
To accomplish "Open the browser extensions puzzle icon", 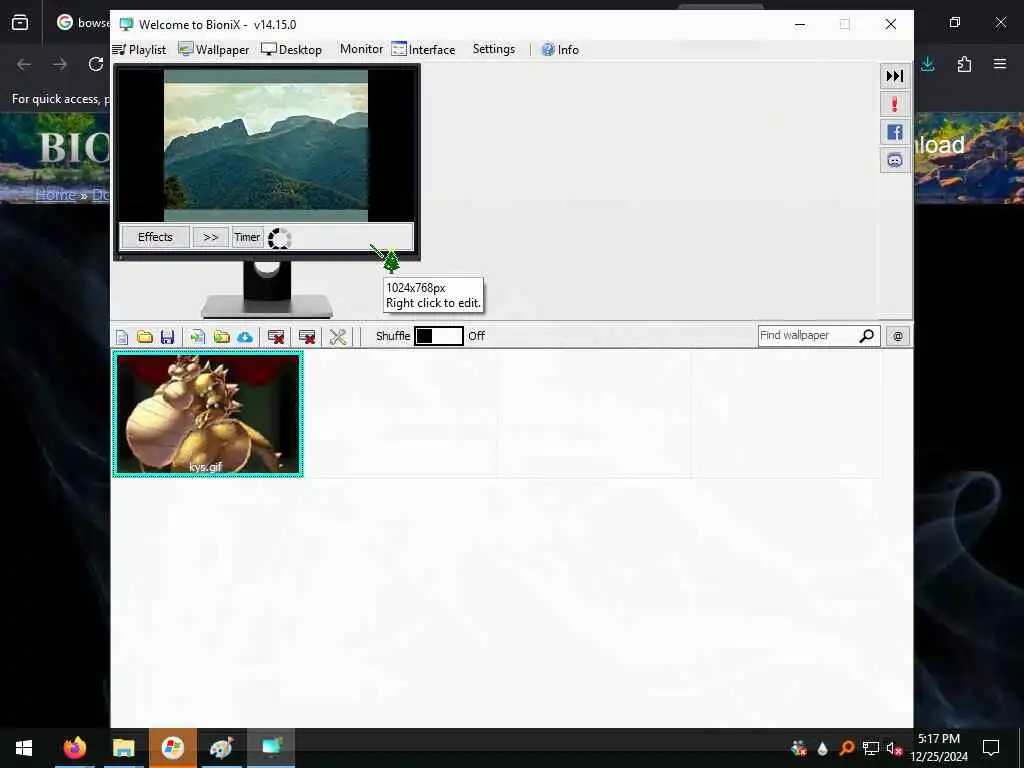I will (964, 64).
